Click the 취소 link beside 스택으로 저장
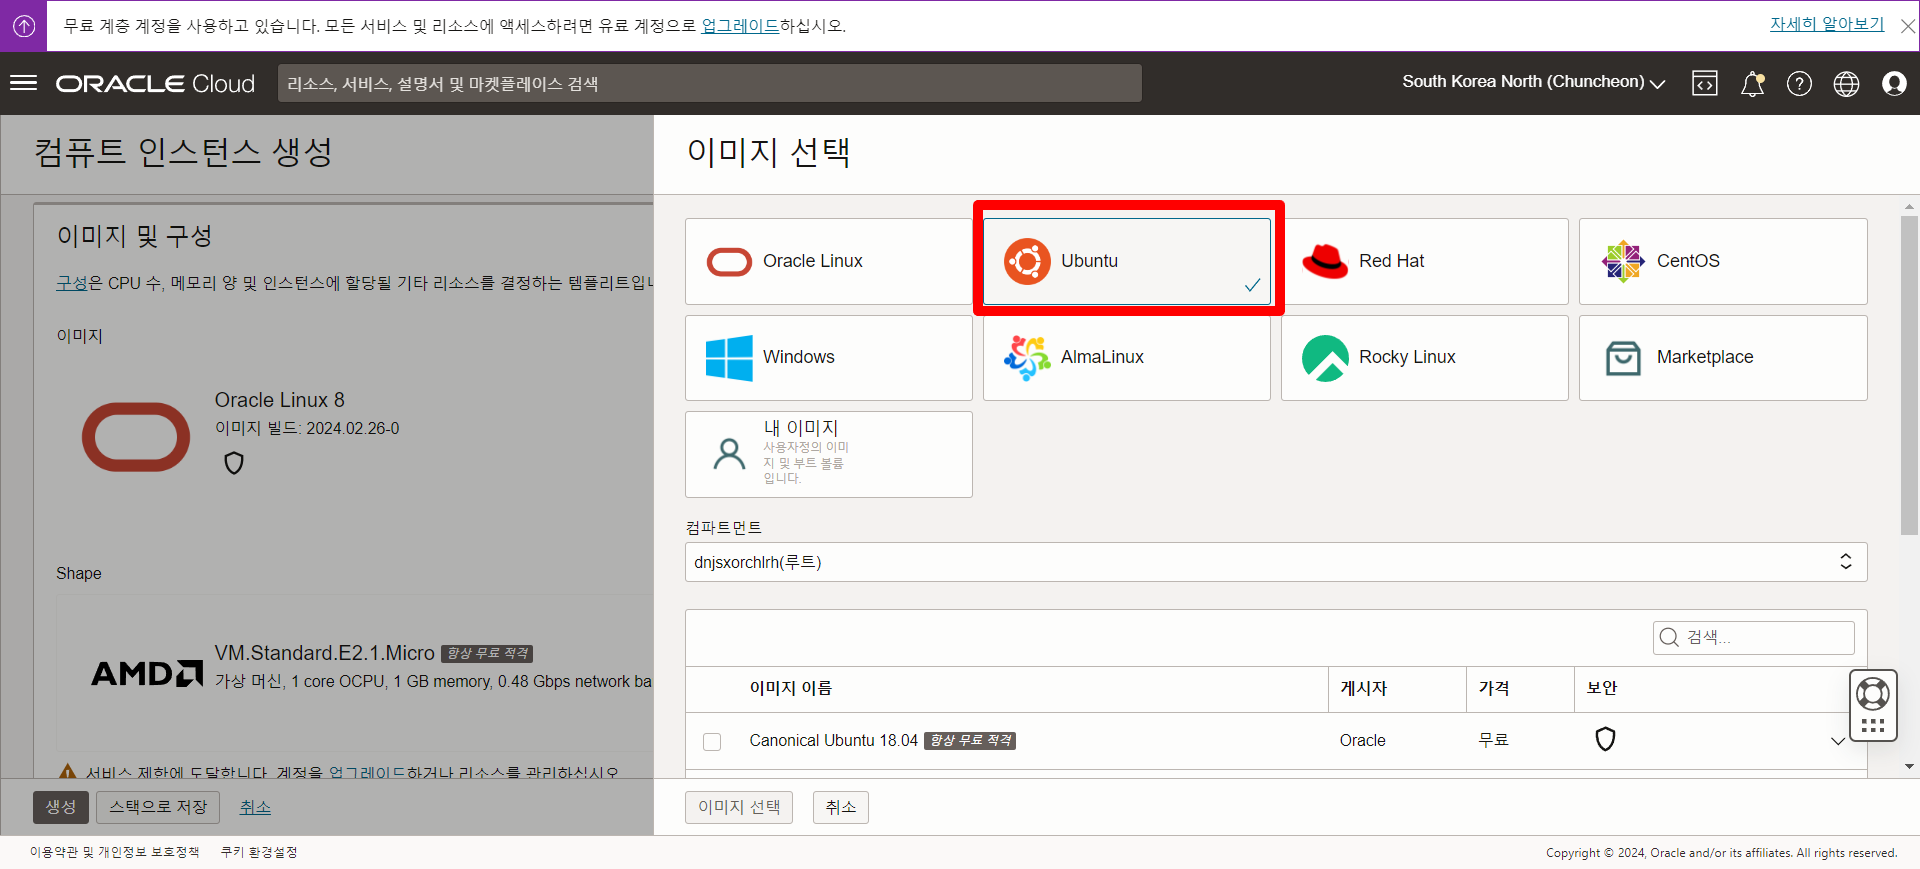 [x=255, y=807]
